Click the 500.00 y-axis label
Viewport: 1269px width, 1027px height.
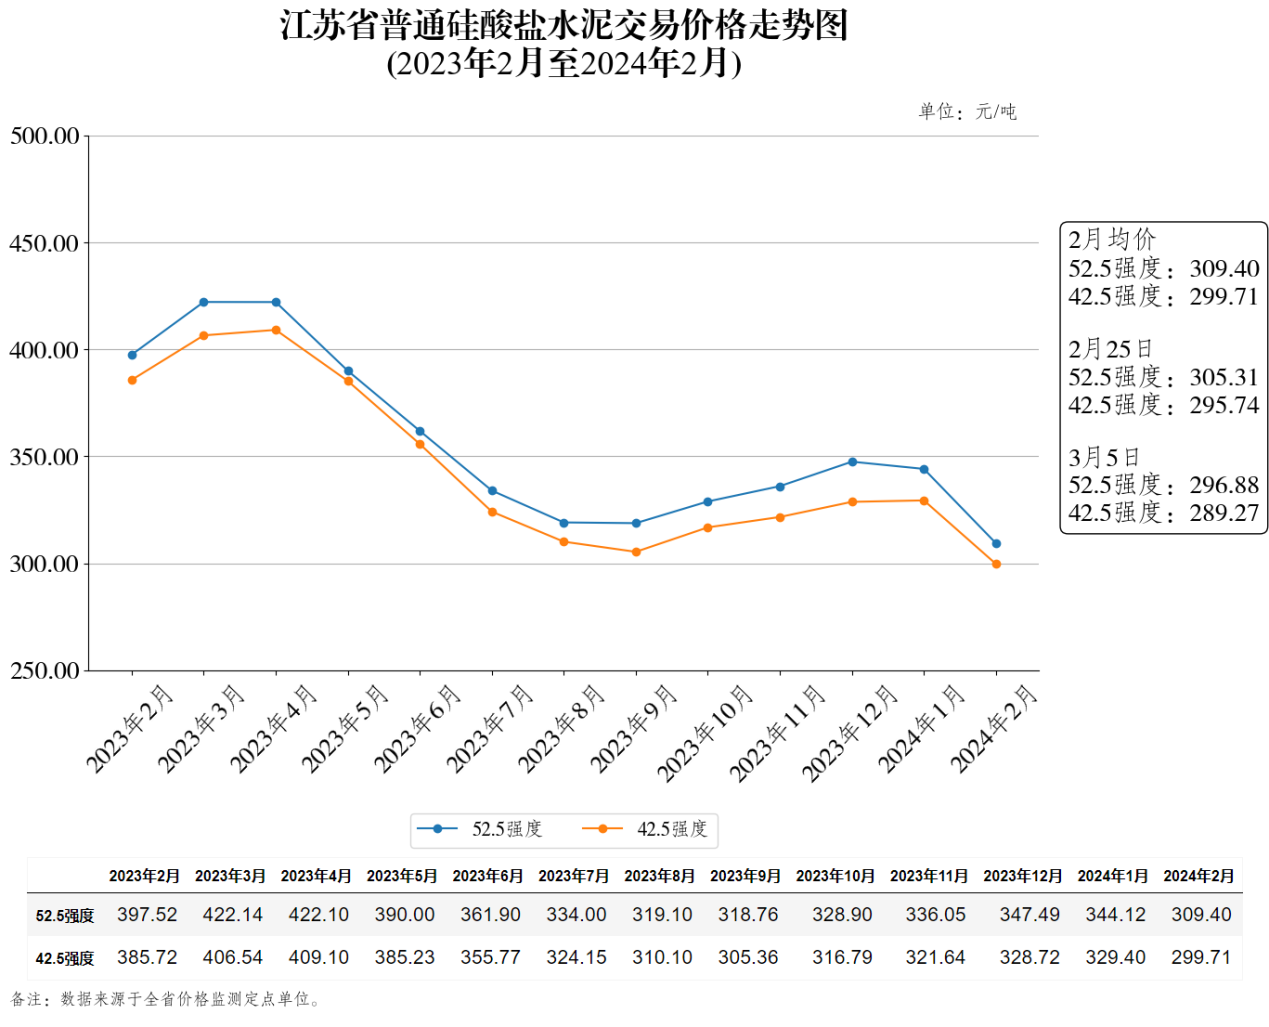tap(45, 136)
